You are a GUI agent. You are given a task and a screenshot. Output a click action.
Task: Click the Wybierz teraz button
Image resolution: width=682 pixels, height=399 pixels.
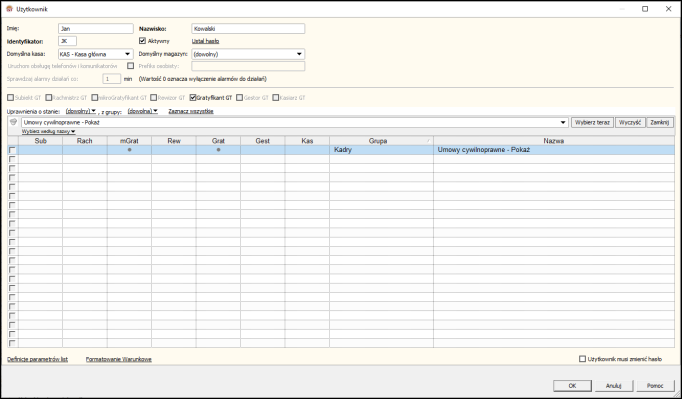coord(592,123)
